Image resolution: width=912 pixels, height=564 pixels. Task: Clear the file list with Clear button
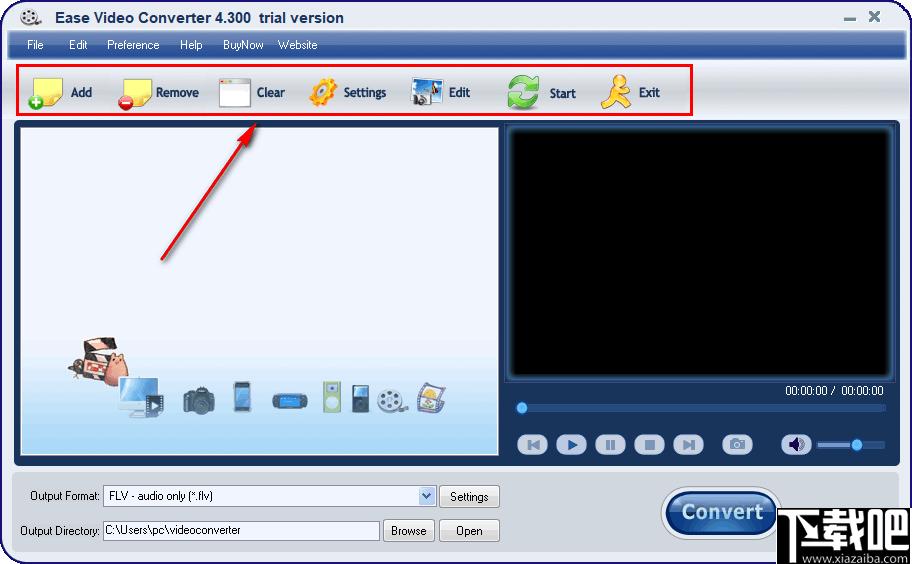click(x=252, y=92)
